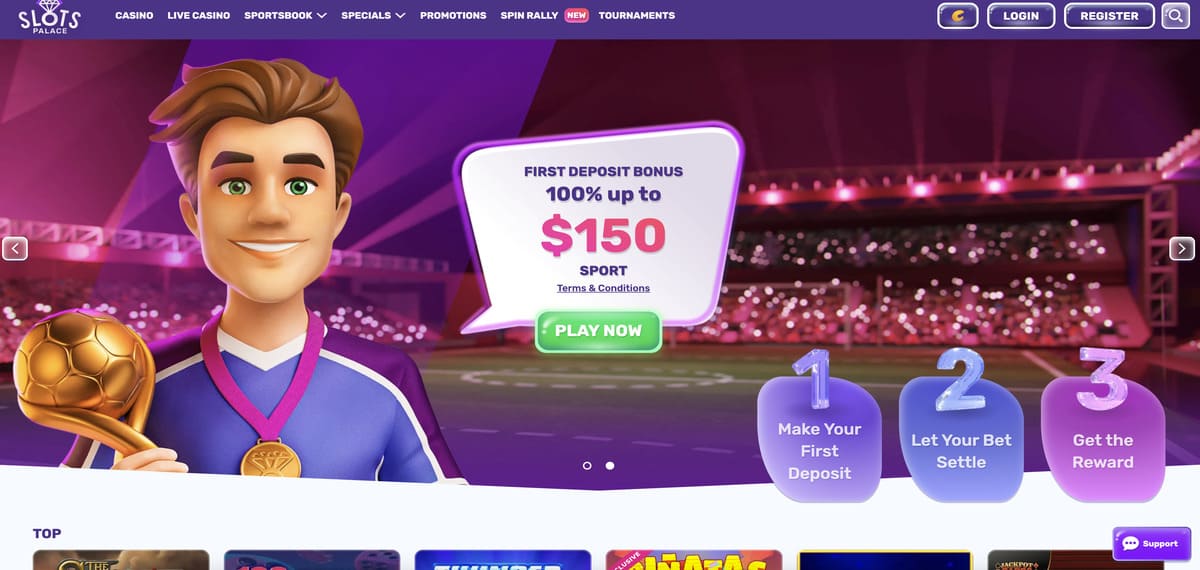Image resolution: width=1200 pixels, height=570 pixels.
Task: Advance to next banner slide arrow
Action: [x=1182, y=249]
